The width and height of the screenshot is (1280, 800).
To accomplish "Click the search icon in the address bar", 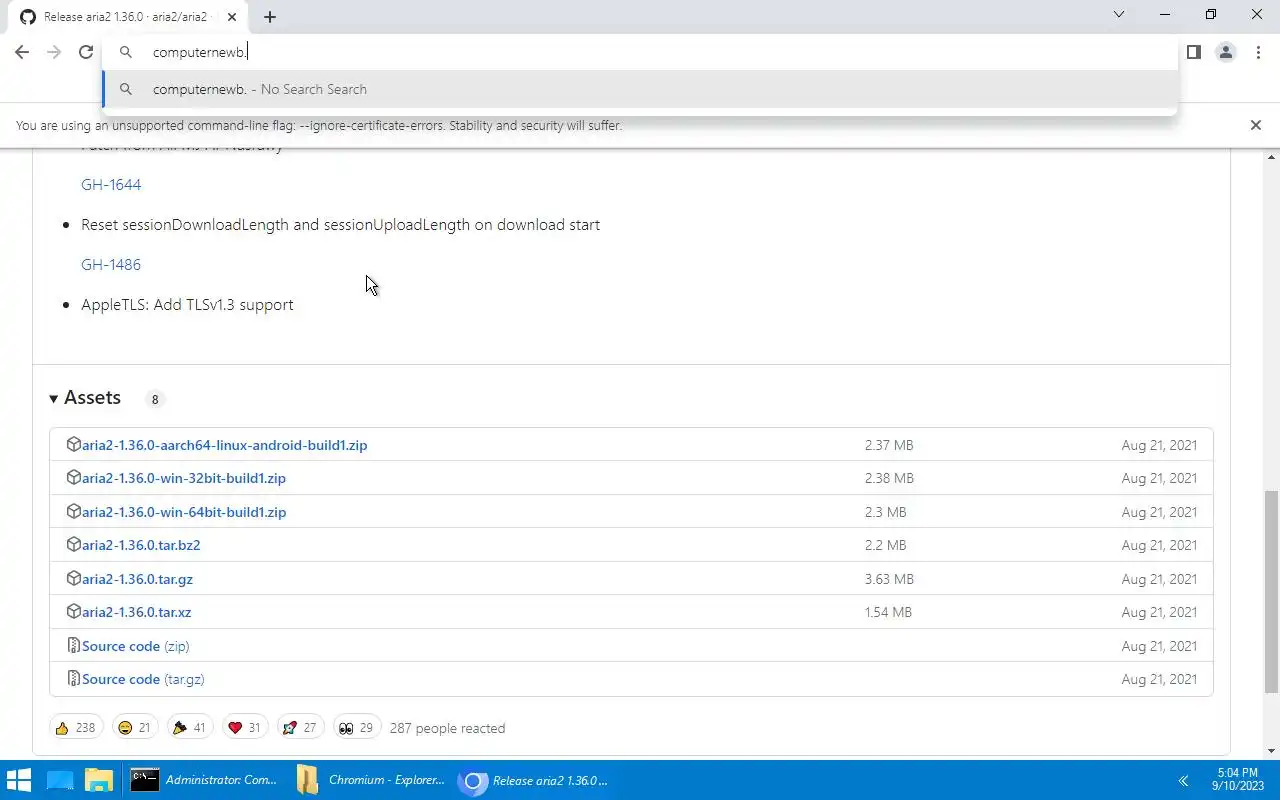I will tap(126, 52).
